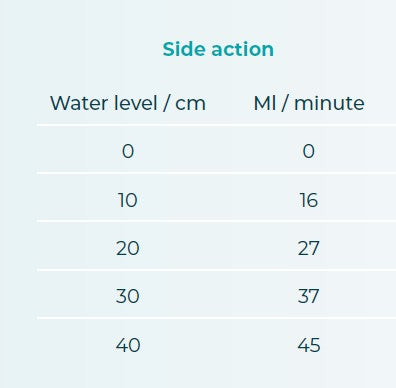
Task: Click the Side action heading
Action: click(218, 49)
